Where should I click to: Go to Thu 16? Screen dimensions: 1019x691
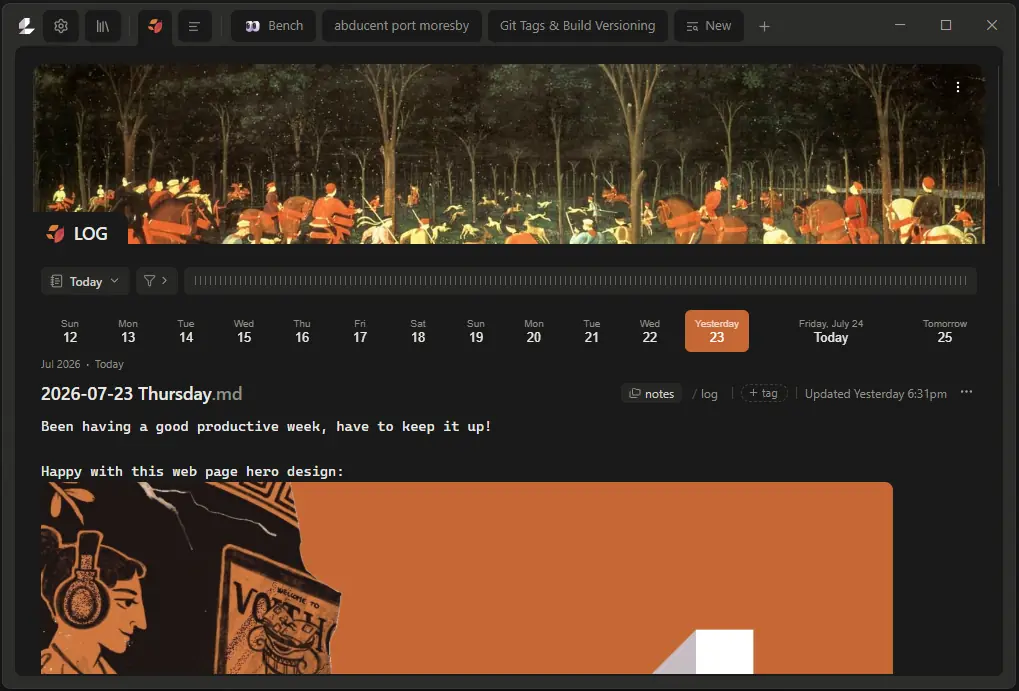pyautogui.click(x=302, y=331)
